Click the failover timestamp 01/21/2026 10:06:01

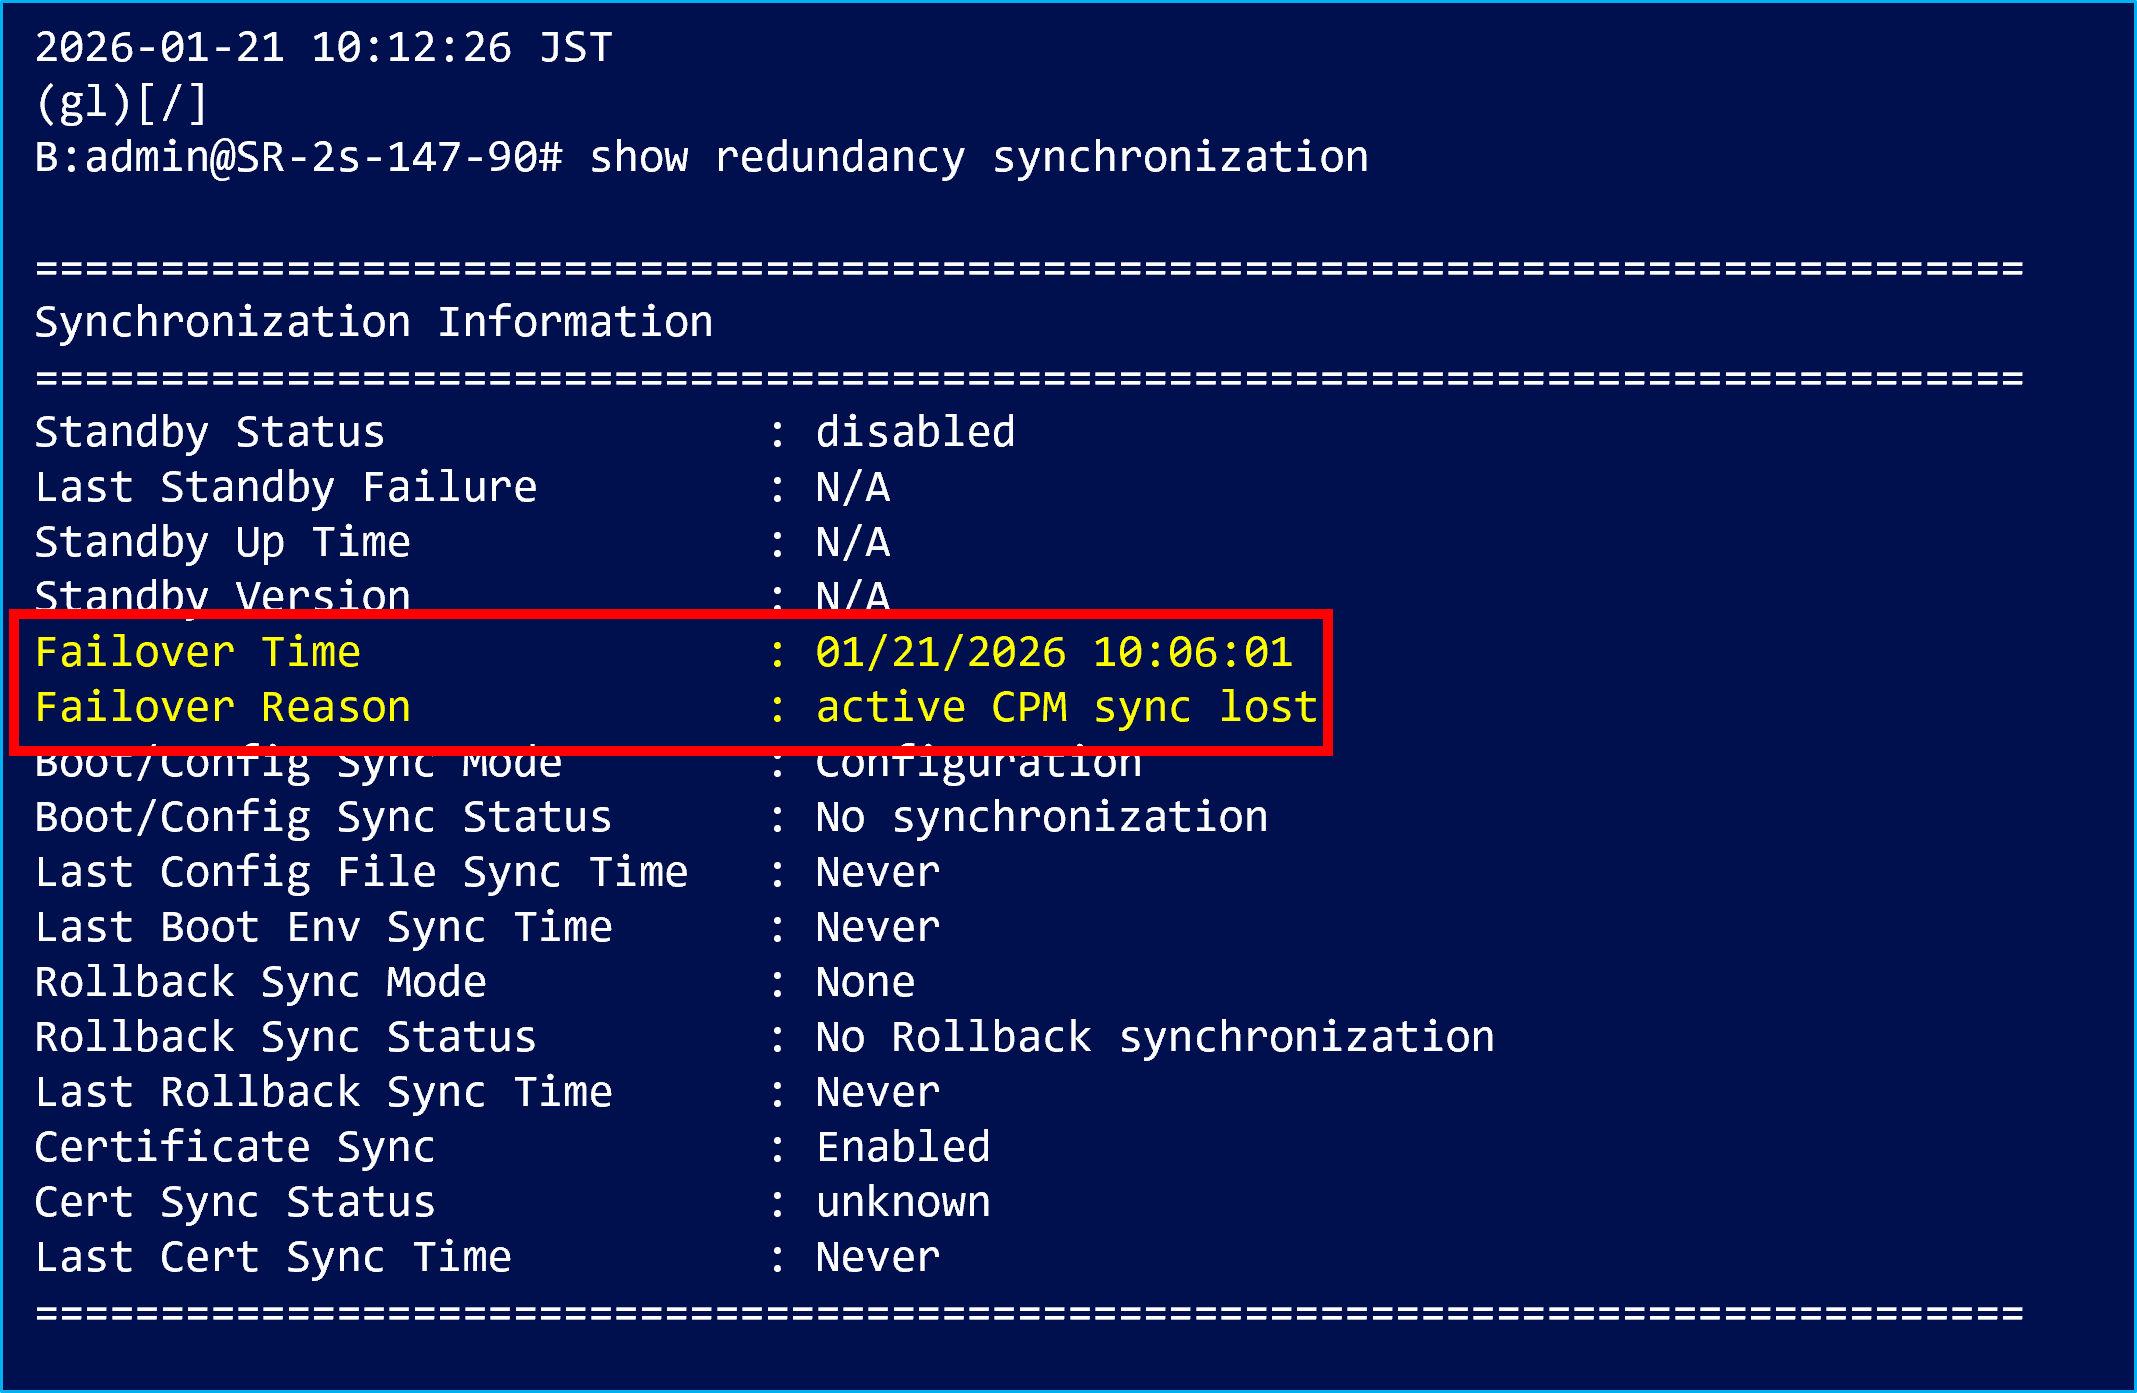click(1053, 653)
